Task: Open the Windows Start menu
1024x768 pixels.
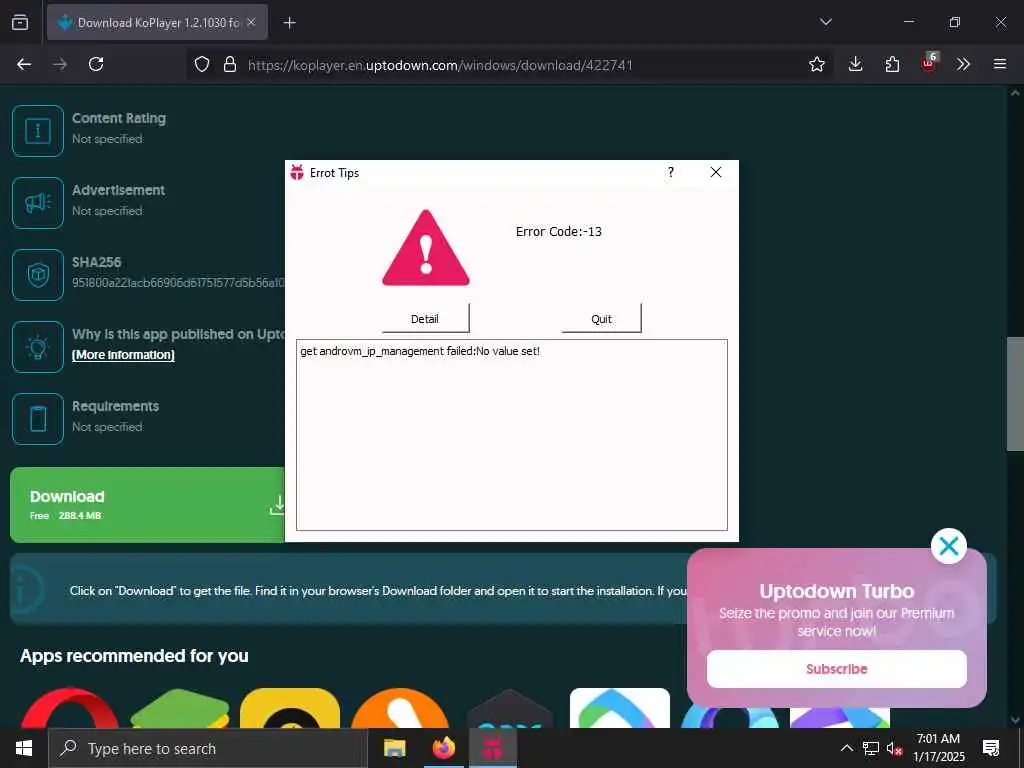Action: (x=24, y=748)
